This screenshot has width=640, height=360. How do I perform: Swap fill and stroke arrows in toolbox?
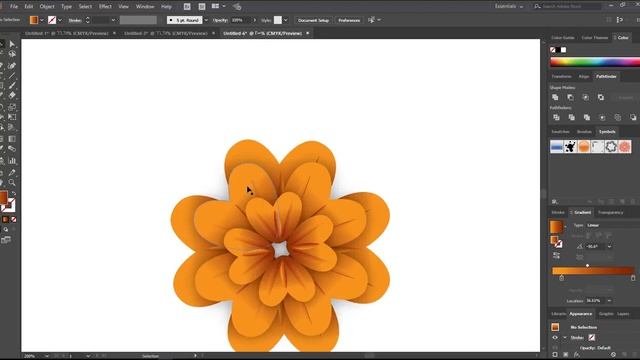pyautogui.click(x=13, y=193)
